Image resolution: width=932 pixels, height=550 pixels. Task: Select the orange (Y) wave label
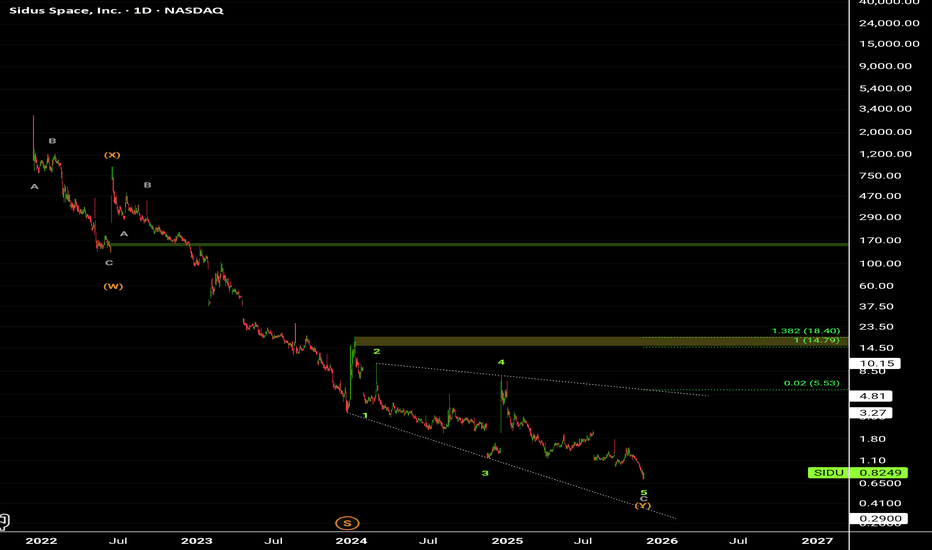click(x=643, y=506)
